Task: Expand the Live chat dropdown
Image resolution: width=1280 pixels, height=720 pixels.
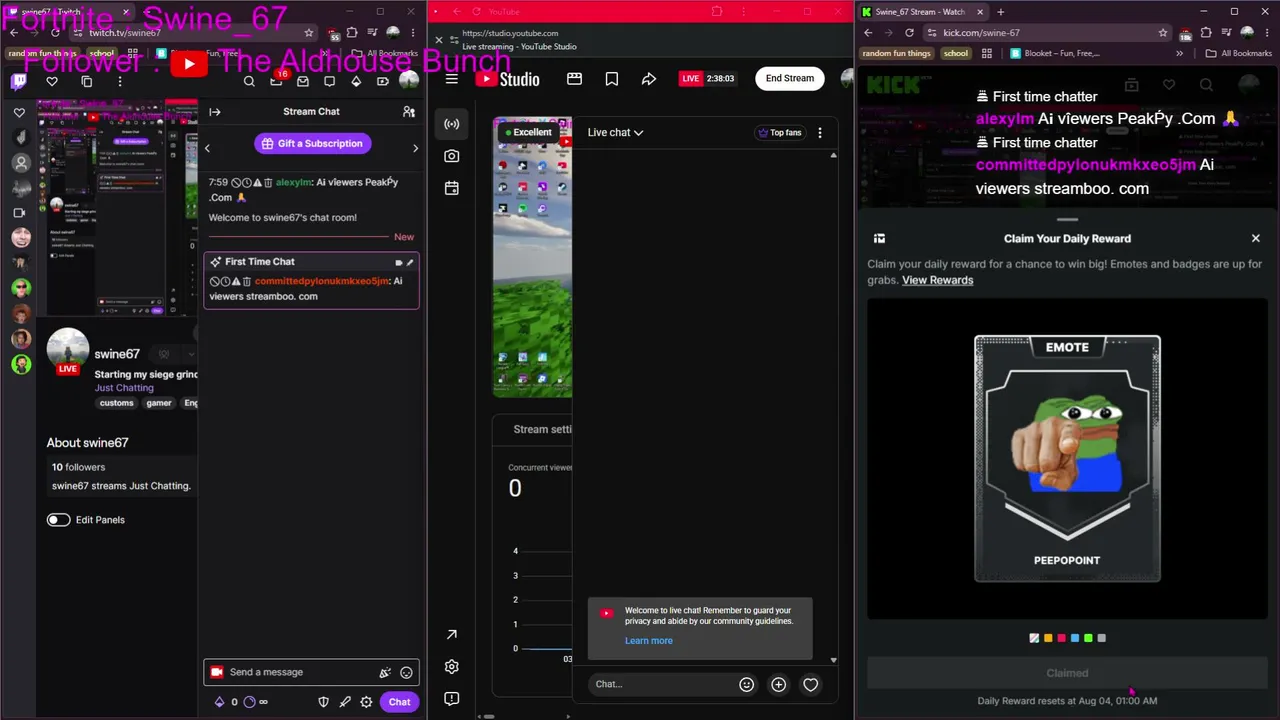Action: pos(615,132)
